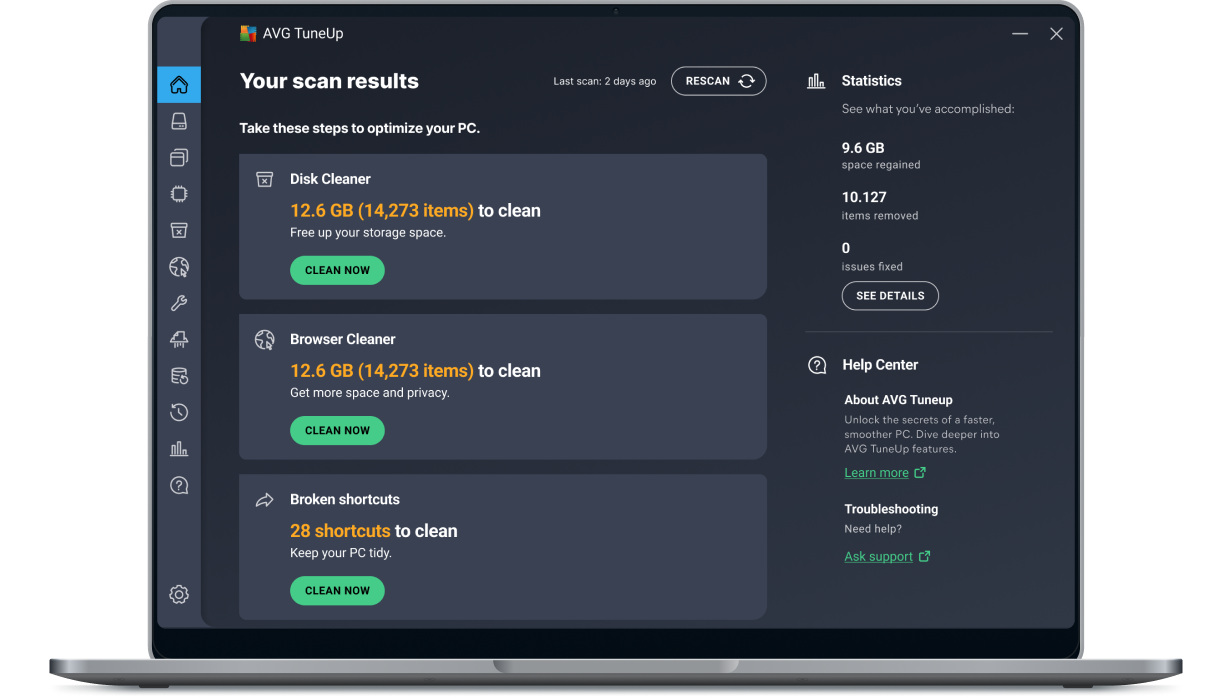
Task: Click the 'Disk Cleaner' card title
Action: point(330,179)
